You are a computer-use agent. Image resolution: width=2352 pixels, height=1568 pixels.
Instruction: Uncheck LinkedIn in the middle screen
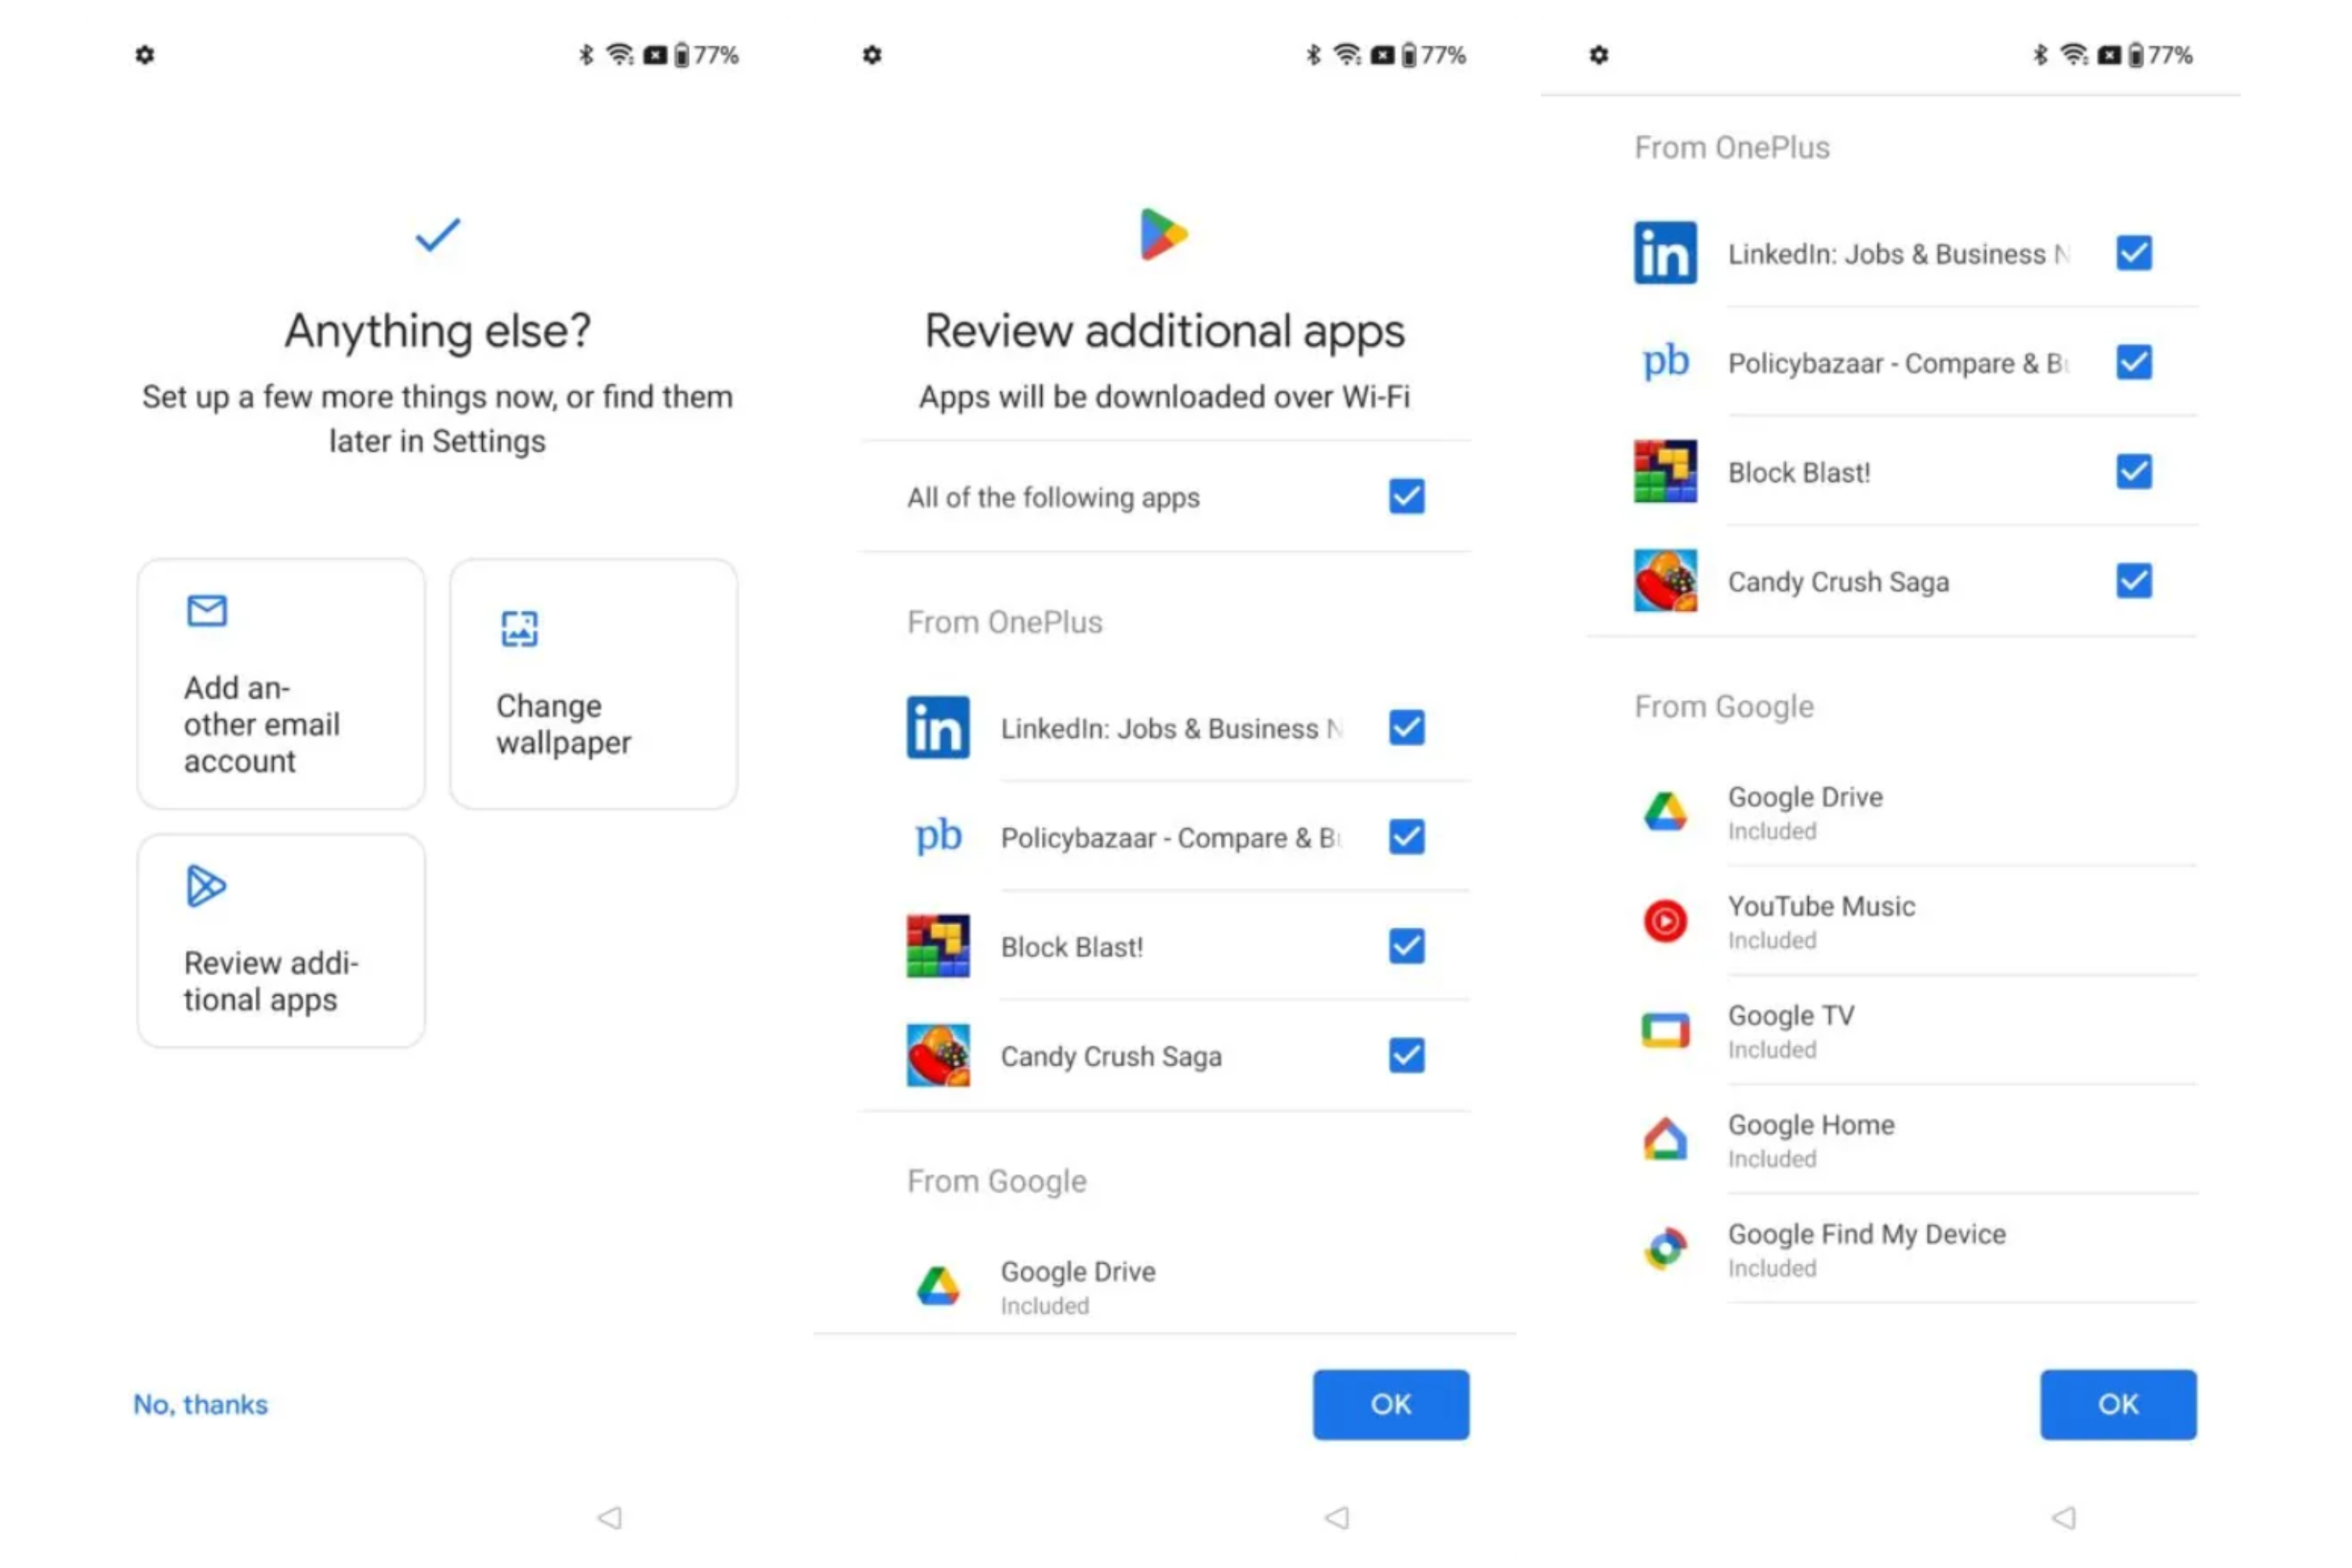tap(1406, 727)
